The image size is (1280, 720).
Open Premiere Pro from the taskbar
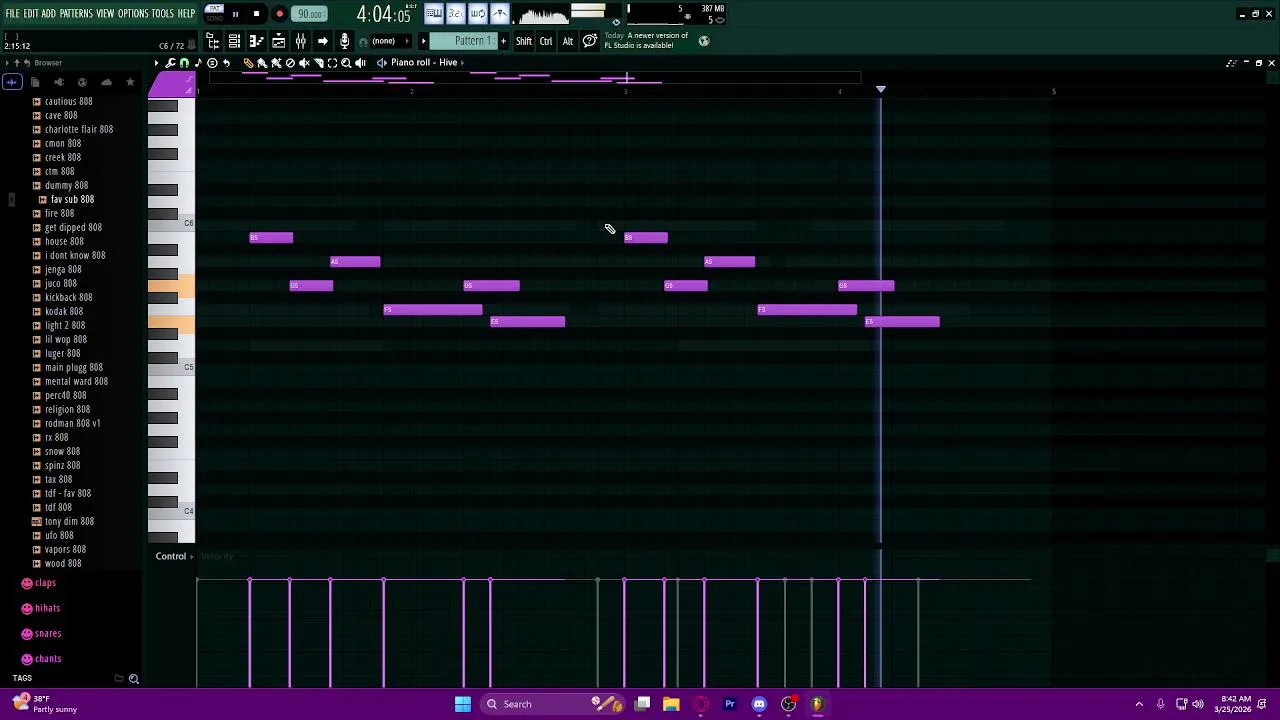[730, 704]
